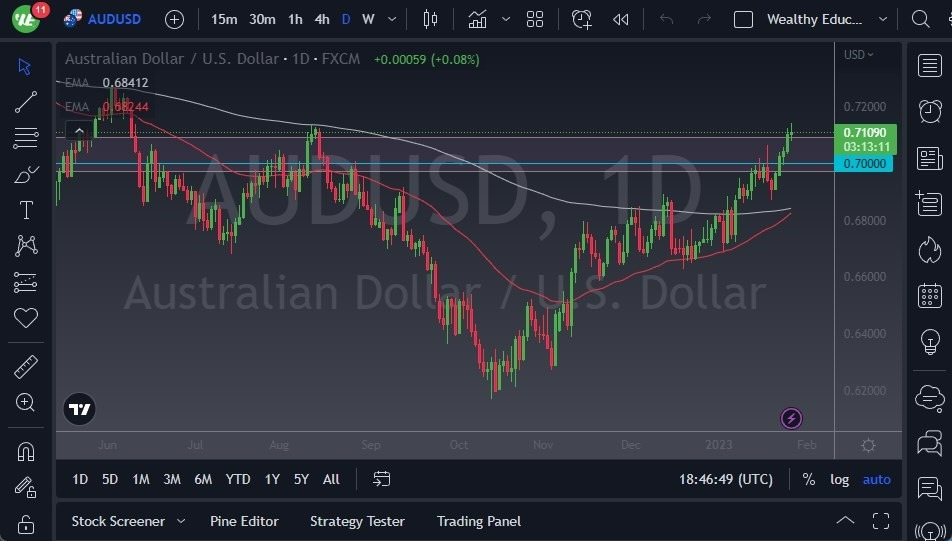
Task: Open the indicators menu
Action: coord(477,19)
